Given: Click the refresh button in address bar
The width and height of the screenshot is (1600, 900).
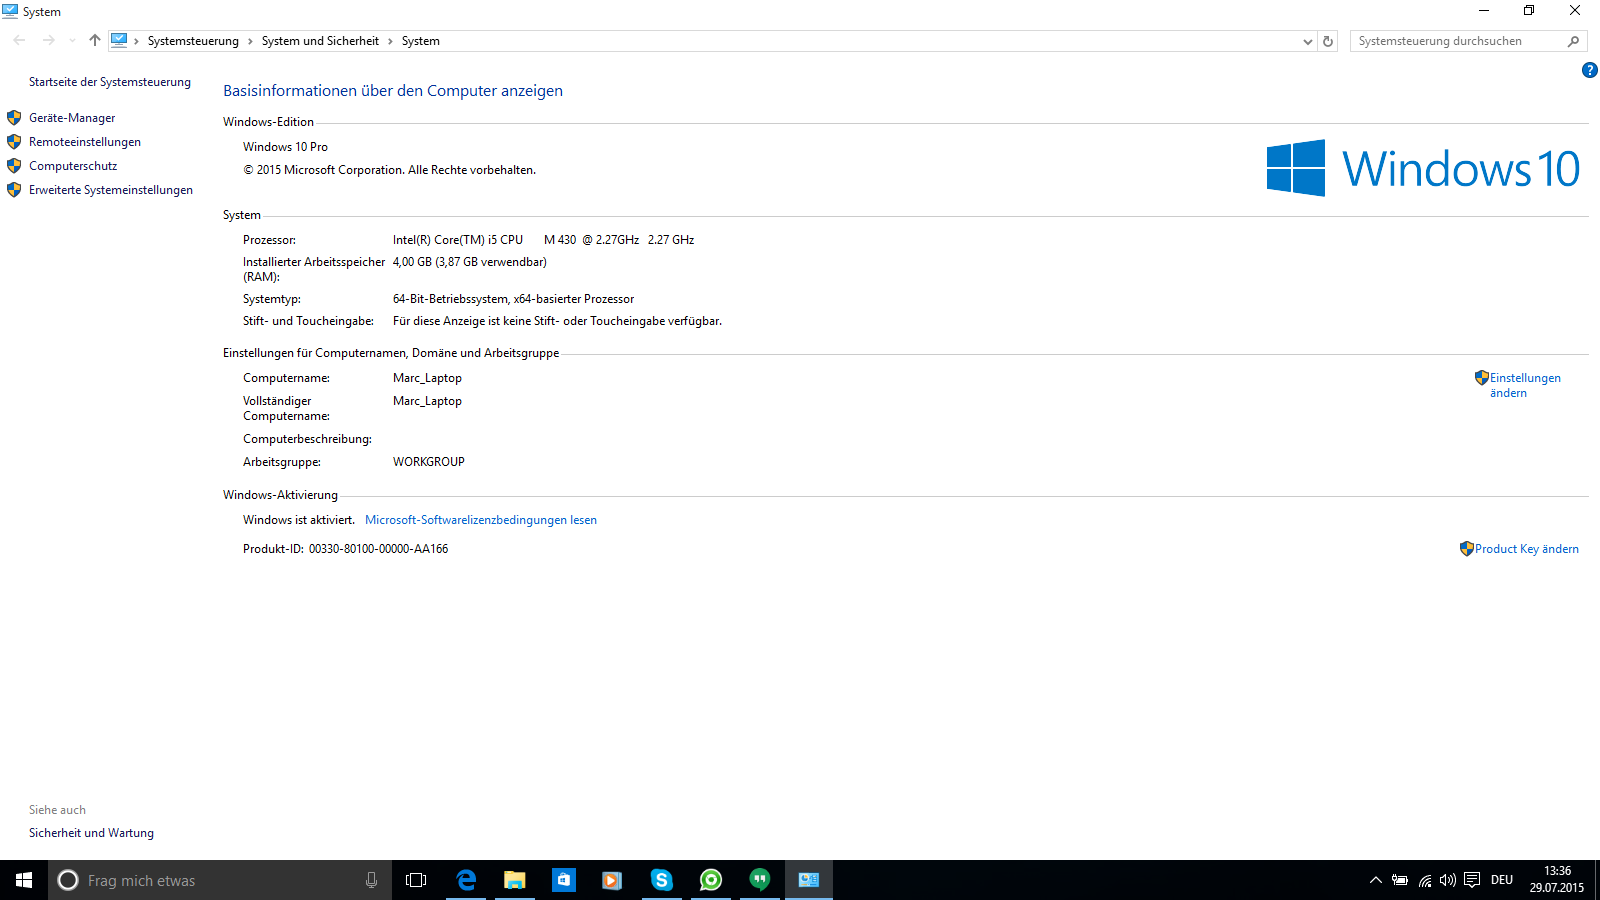Looking at the screenshot, I should [x=1328, y=41].
